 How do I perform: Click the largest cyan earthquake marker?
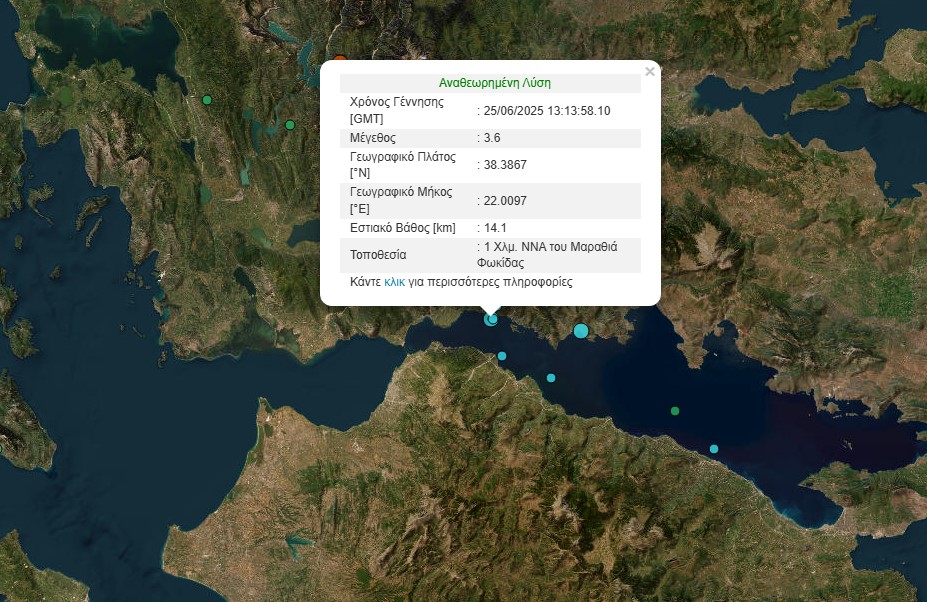pyautogui.click(x=581, y=331)
